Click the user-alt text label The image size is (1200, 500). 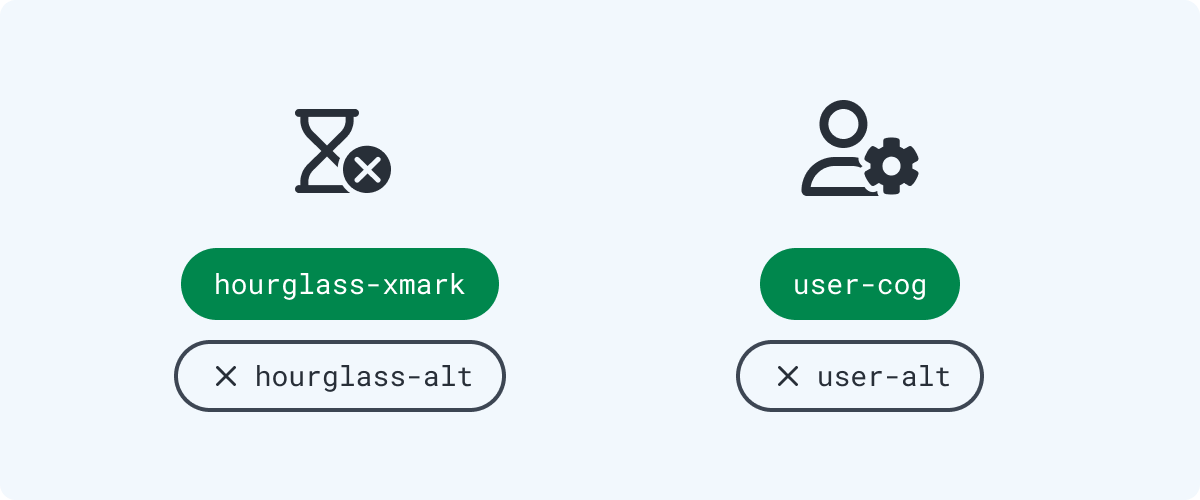coord(884,376)
